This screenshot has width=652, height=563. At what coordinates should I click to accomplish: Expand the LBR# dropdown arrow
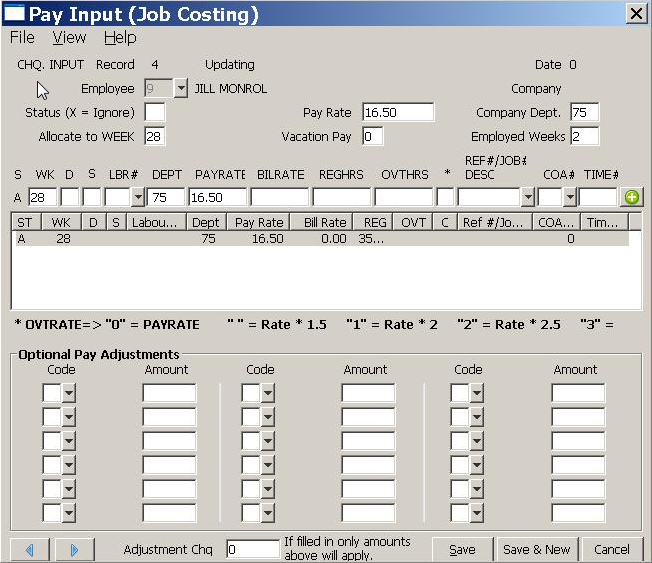[138, 197]
